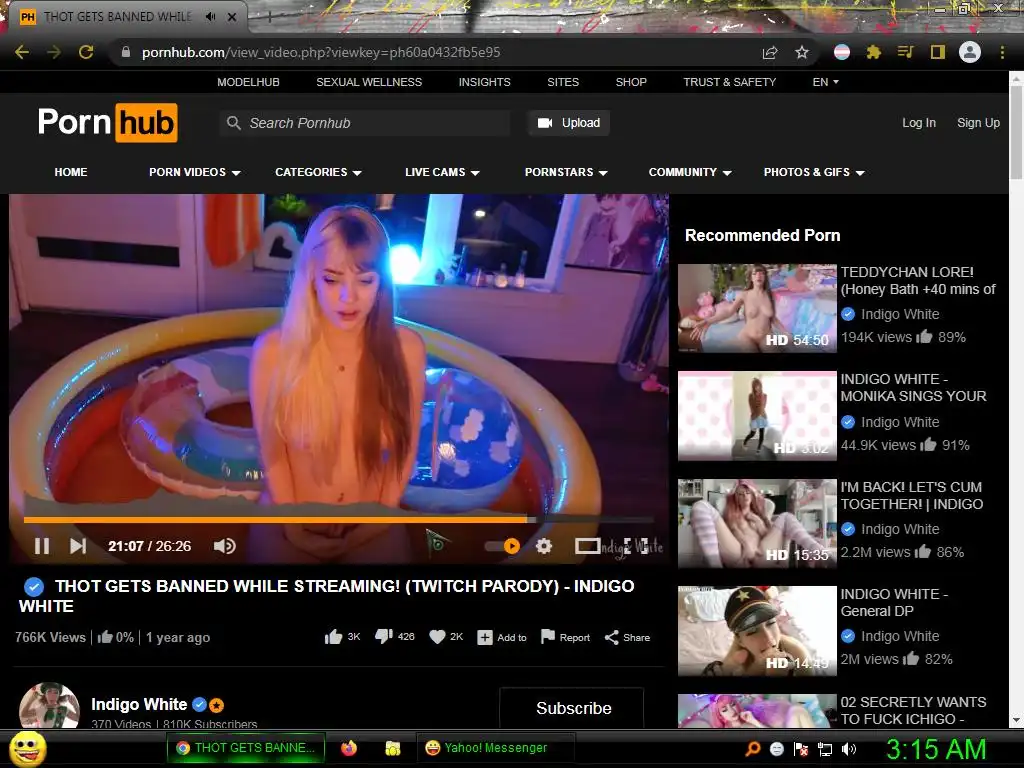
Task: Open the browser share-page icon
Action: pyautogui.click(x=770, y=52)
